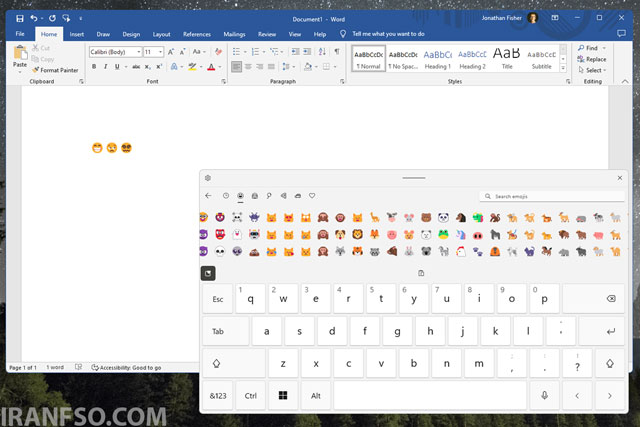Viewport: 640px width, 427px height.
Task: Tap the microphone dictation key
Action: click(x=544, y=396)
